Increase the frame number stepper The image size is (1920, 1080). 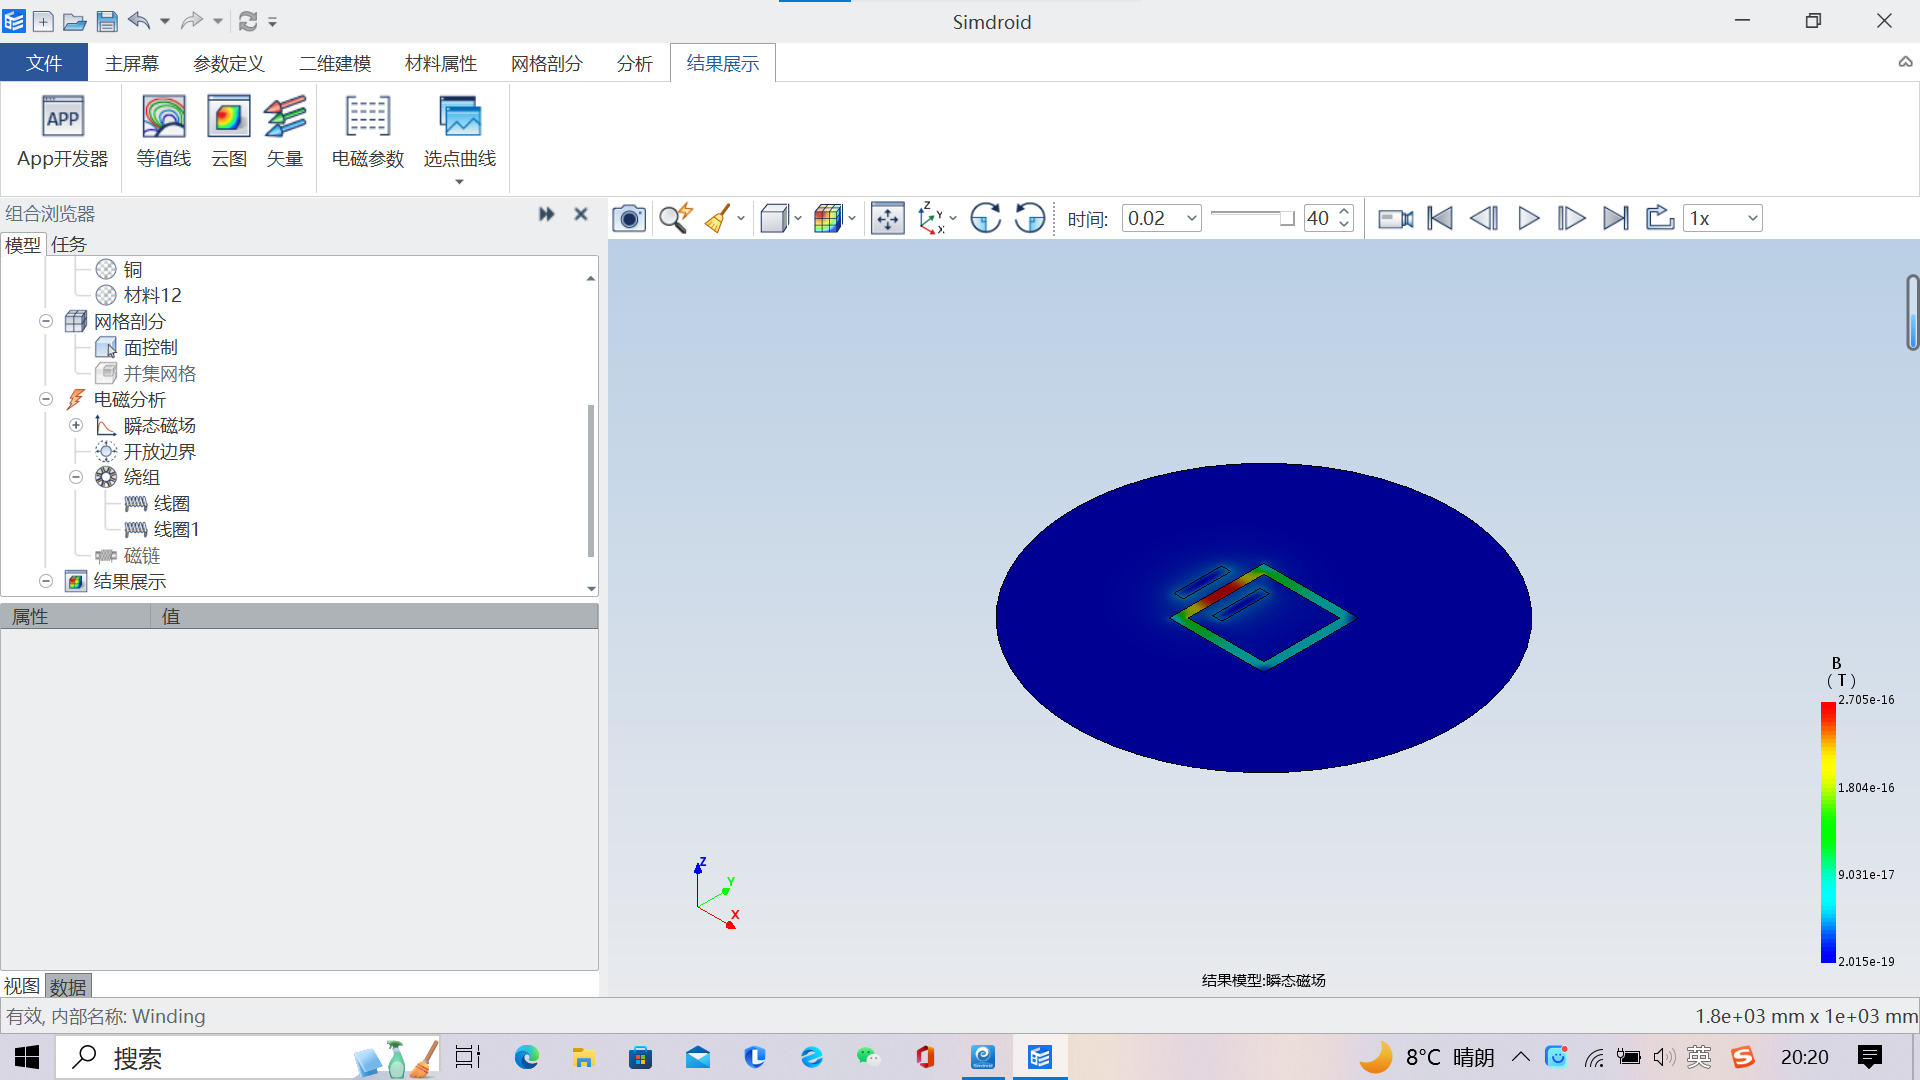click(x=1344, y=212)
